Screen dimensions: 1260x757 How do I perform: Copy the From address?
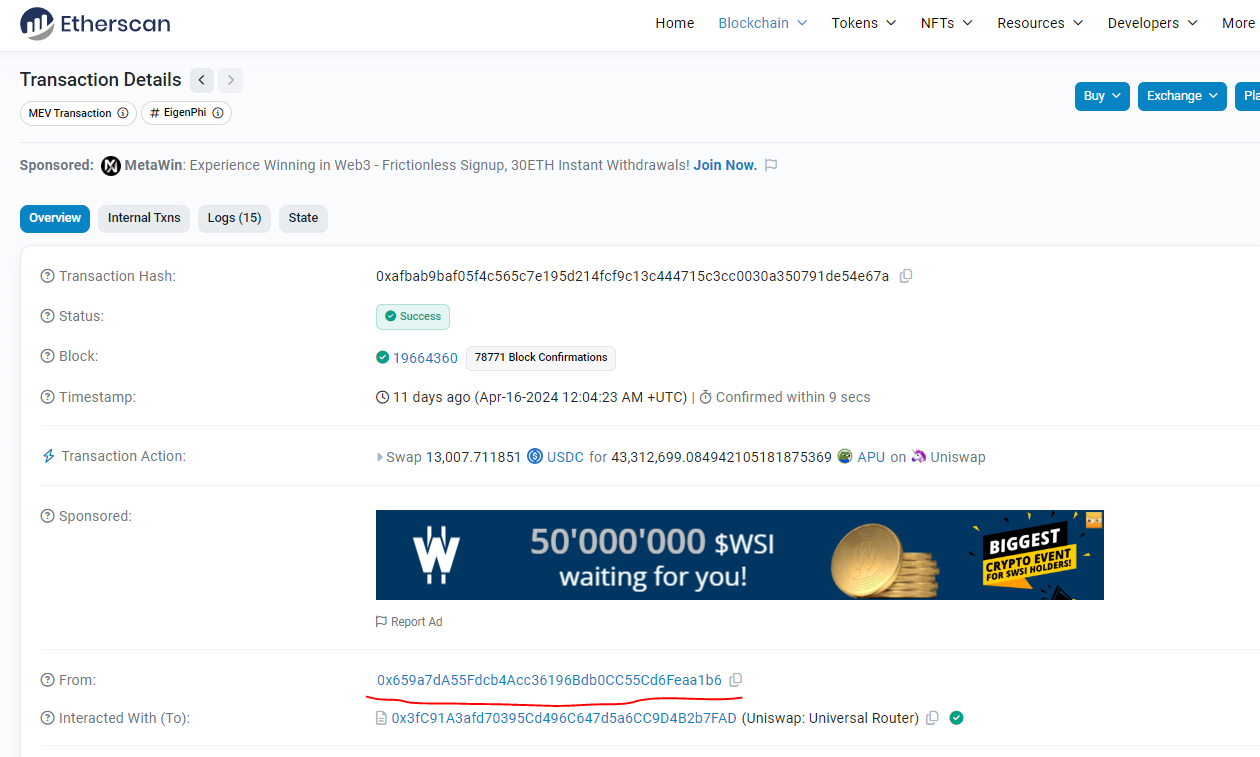click(x=736, y=680)
